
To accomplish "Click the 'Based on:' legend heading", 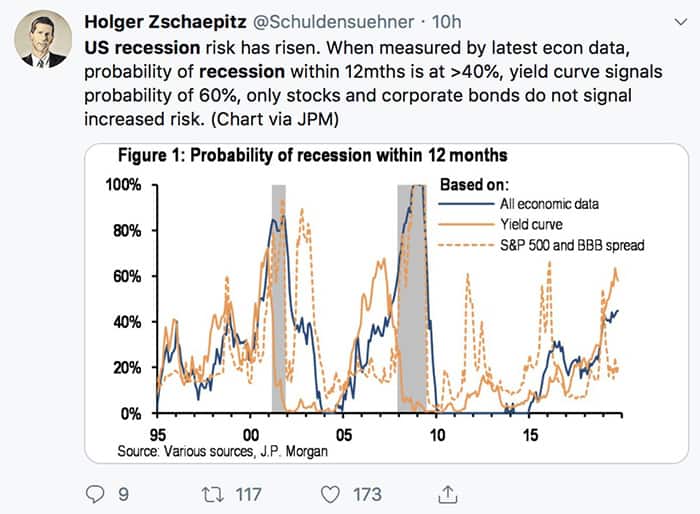I will pos(475,184).
